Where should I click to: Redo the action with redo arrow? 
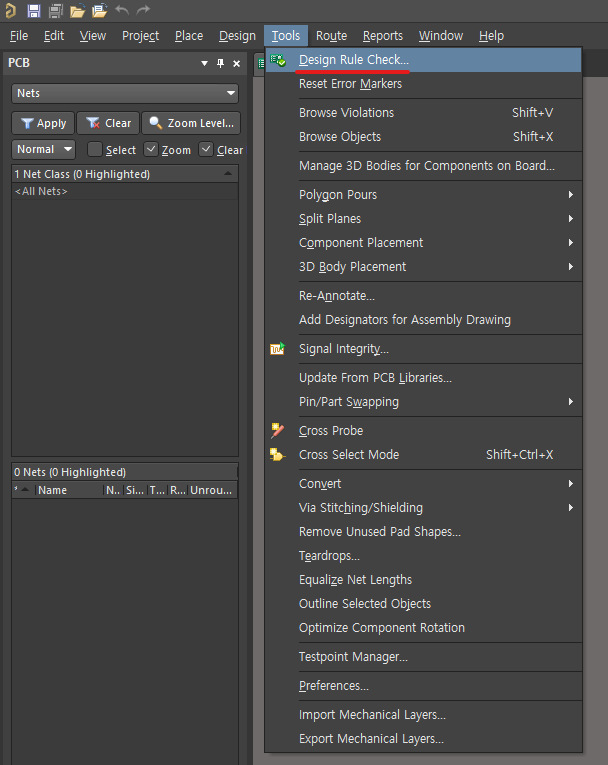(143, 10)
